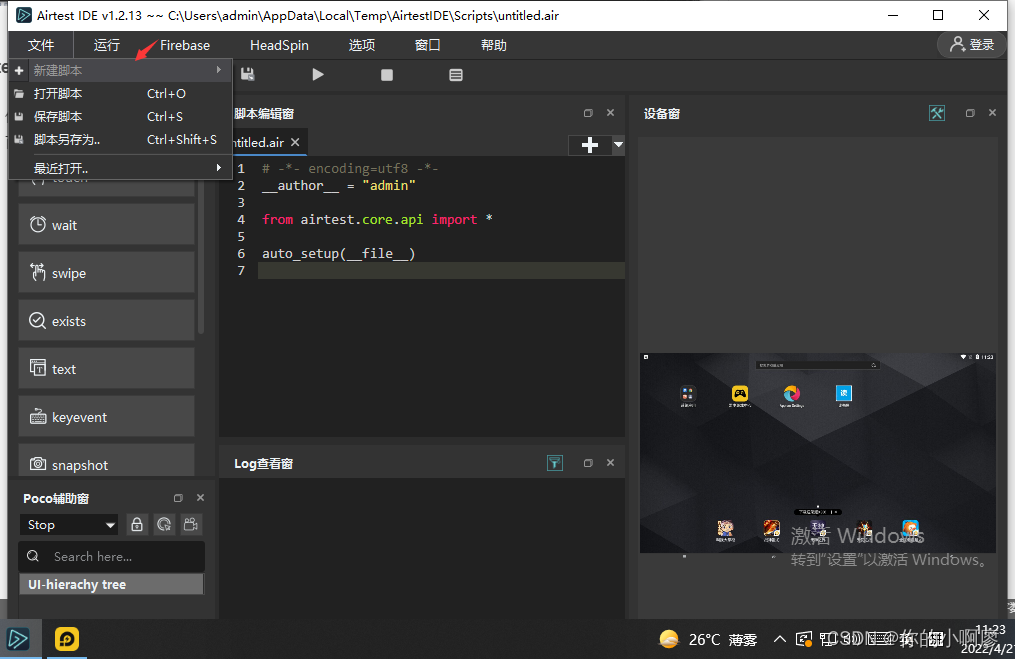1015x659 pixels.
Task: Click the Airtest IDE title bar logo
Action: click(x=24, y=15)
